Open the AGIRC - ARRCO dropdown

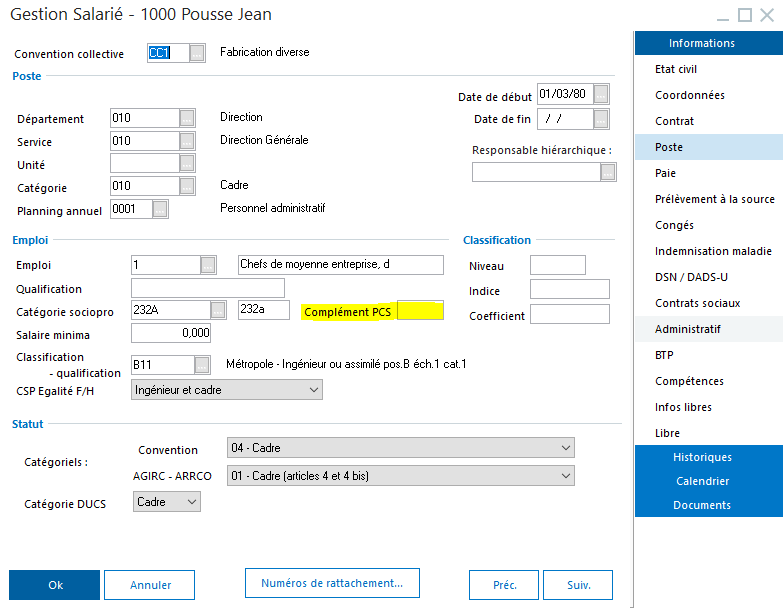[x=566, y=476]
